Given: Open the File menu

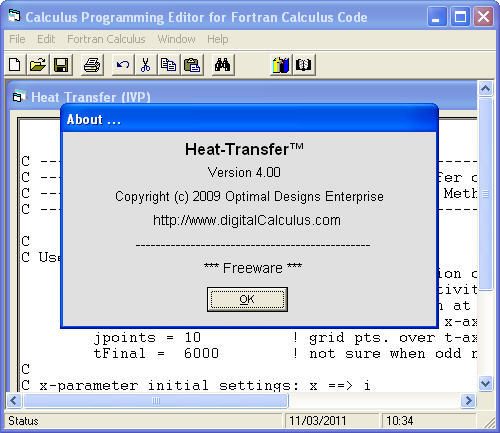Looking at the screenshot, I should [17, 39].
